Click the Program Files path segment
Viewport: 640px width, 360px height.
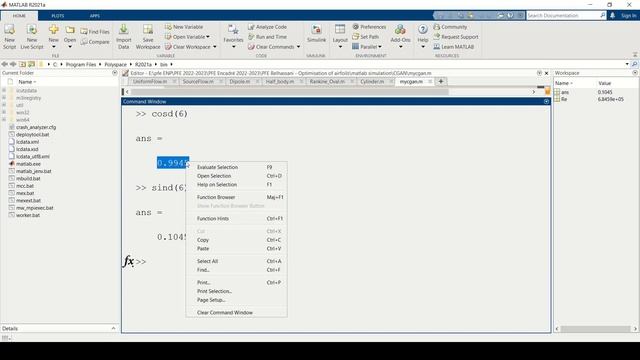80,64
